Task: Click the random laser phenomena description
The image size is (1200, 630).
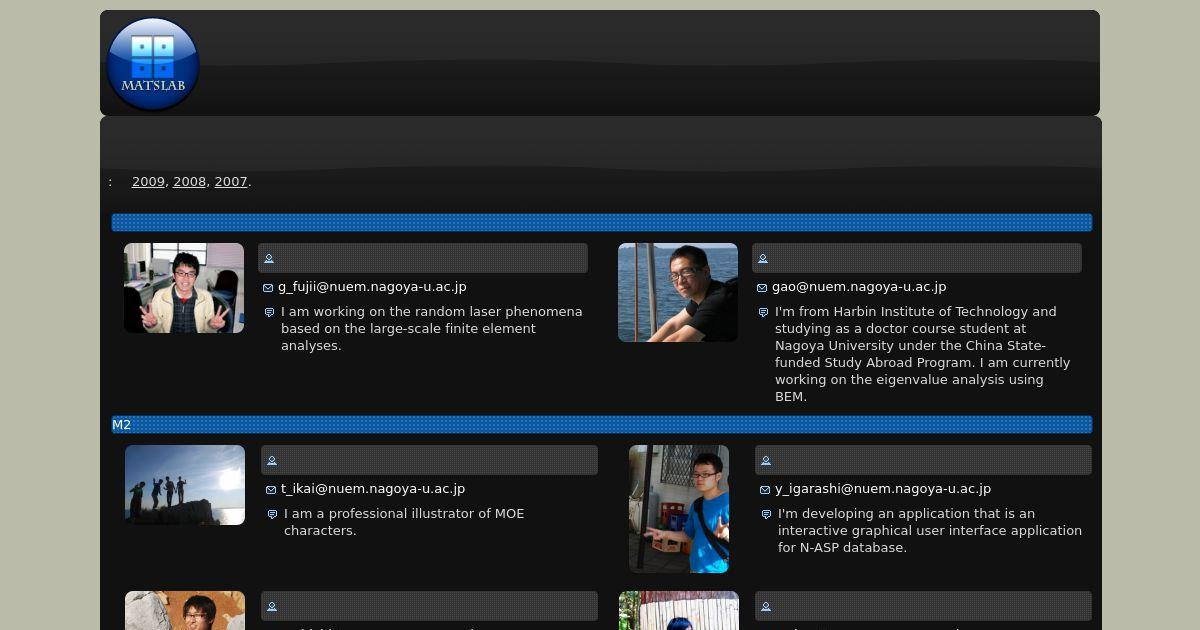Action: (x=431, y=329)
